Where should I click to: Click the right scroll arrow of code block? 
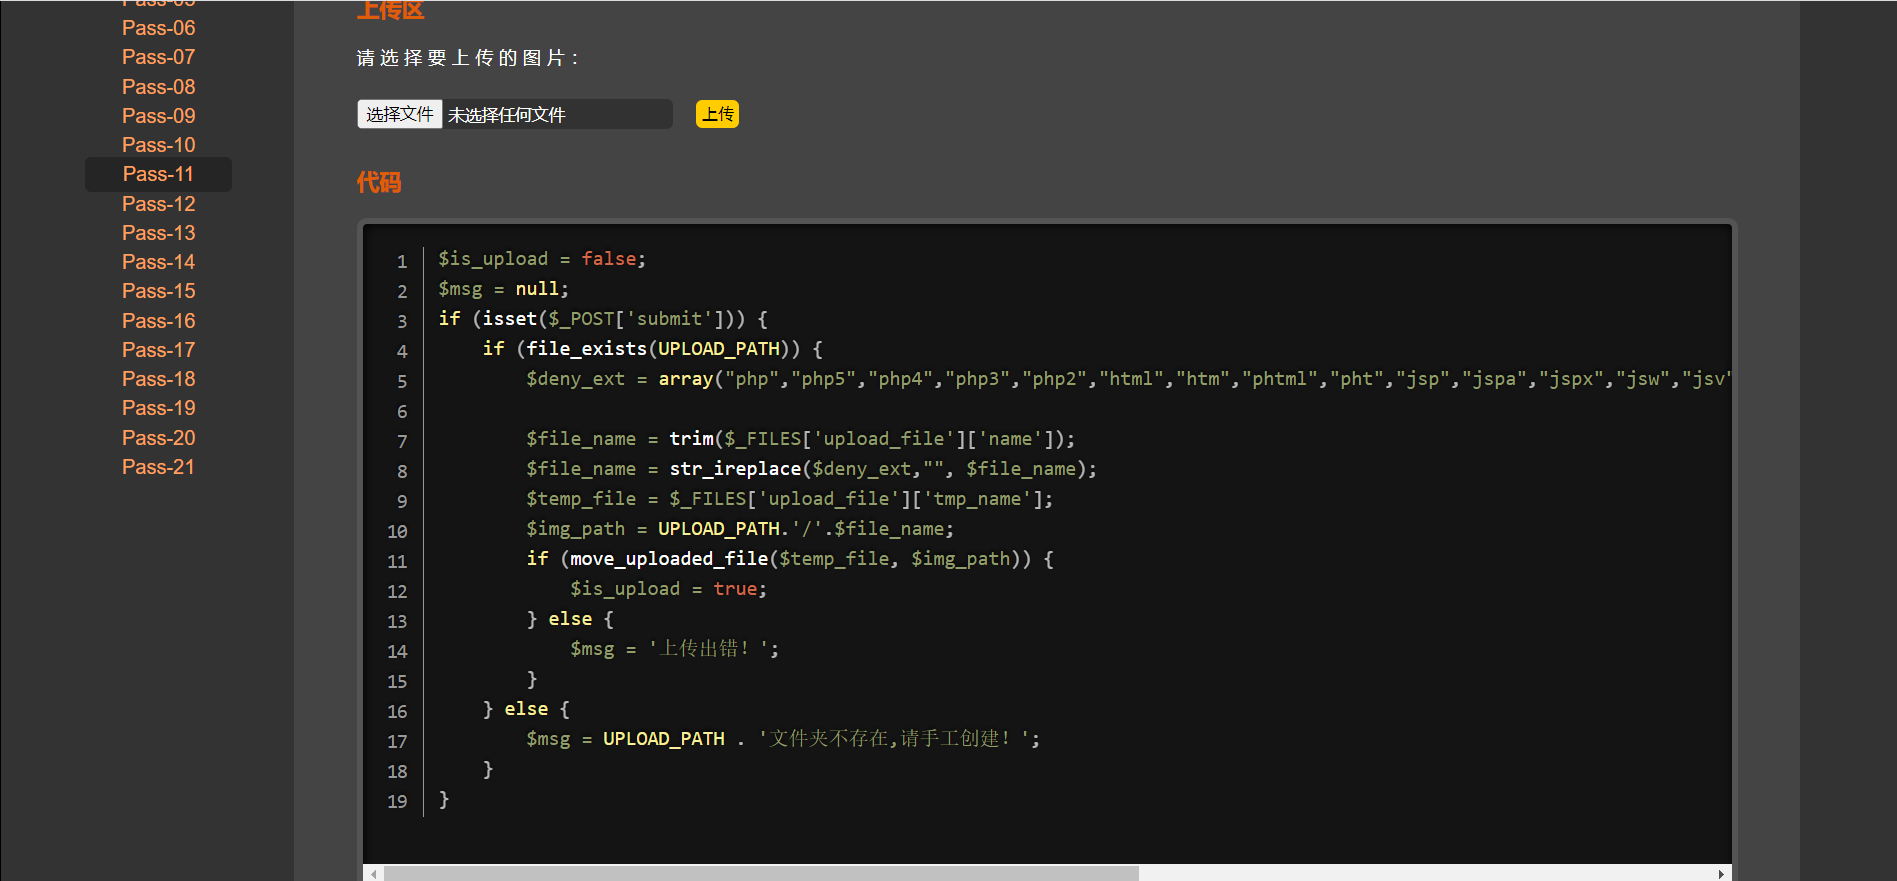click(x=1721, y=873)
